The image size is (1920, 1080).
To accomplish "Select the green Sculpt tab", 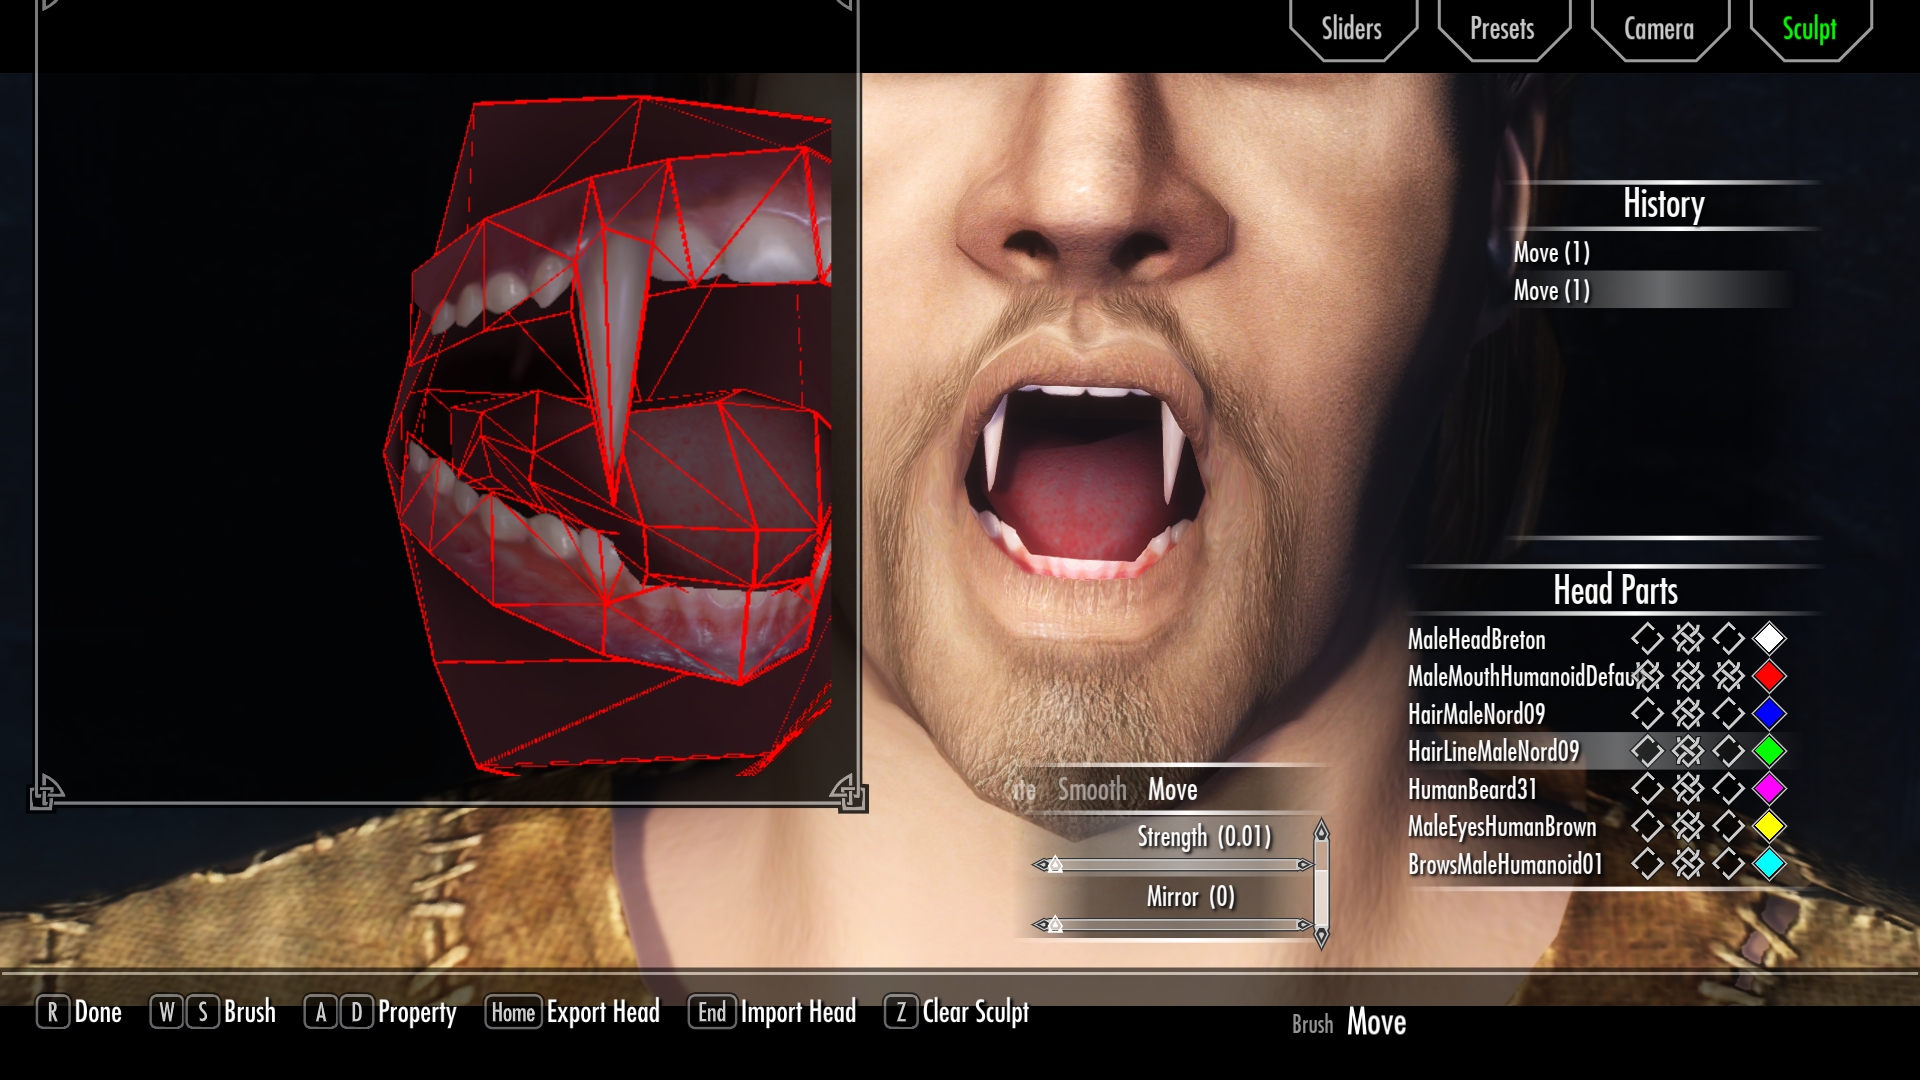I will coord(1810,29).
